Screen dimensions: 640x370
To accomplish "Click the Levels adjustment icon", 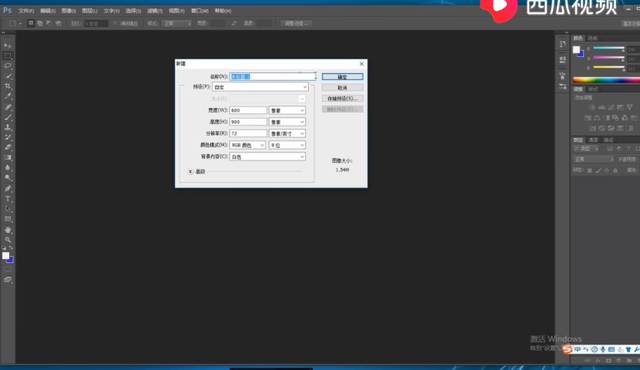I will point(602,108).
